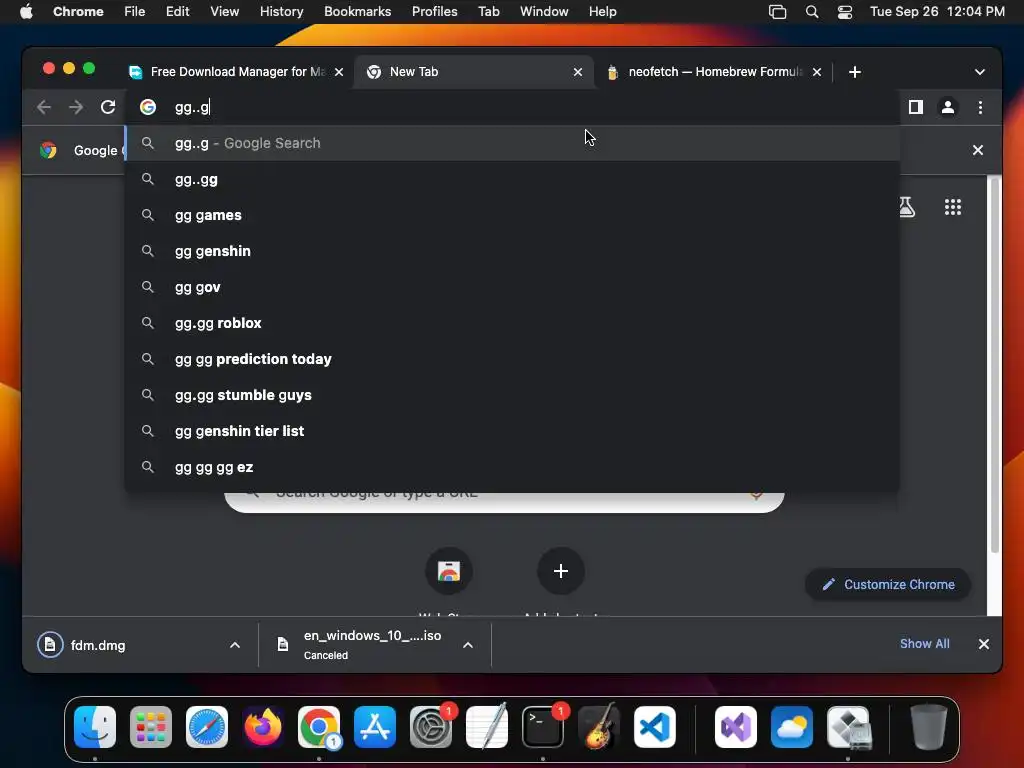Click the Web Store shortcut tile
1024x768 pixels.
click(449, 571)
